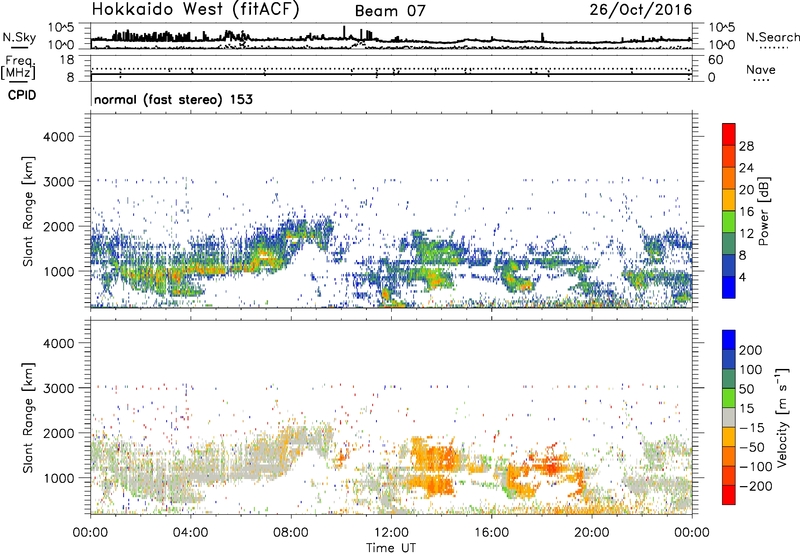Viewport: 800px width, 554px height.
Task: Pick the light green 12-16 dB power swatch
Action: click(x=729, y=222)
